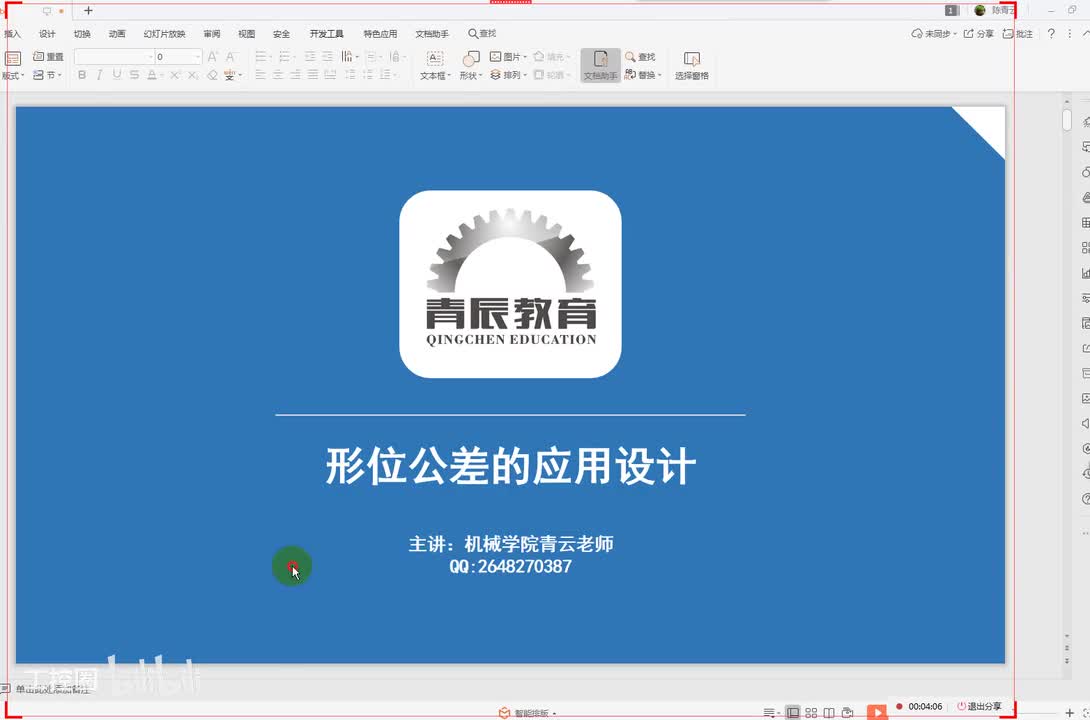This screenshot has height=720, width=1090.
Task: Click the vertical scrollbar thumb
Action: pos(1067,119)
